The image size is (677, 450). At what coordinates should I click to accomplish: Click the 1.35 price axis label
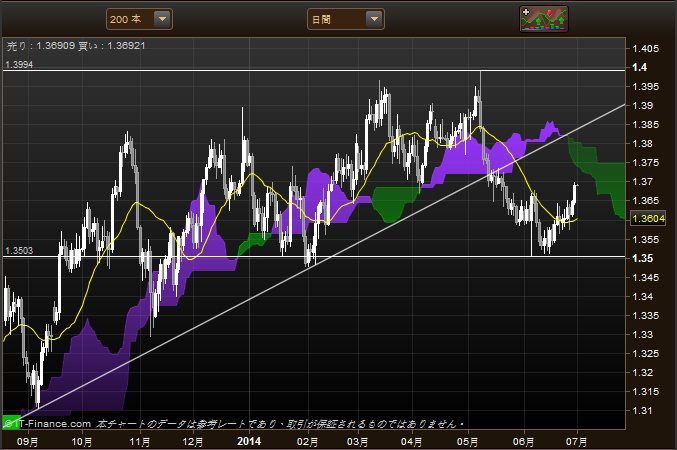(x=642, y=258)
